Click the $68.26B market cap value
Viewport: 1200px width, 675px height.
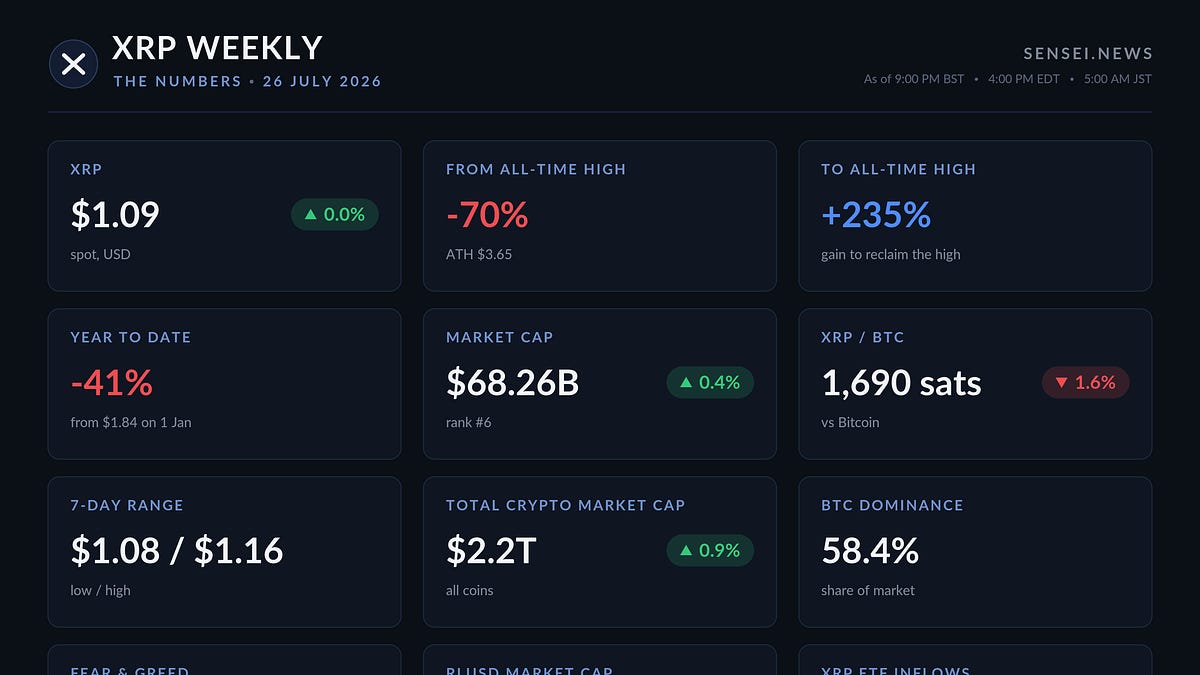512,382
